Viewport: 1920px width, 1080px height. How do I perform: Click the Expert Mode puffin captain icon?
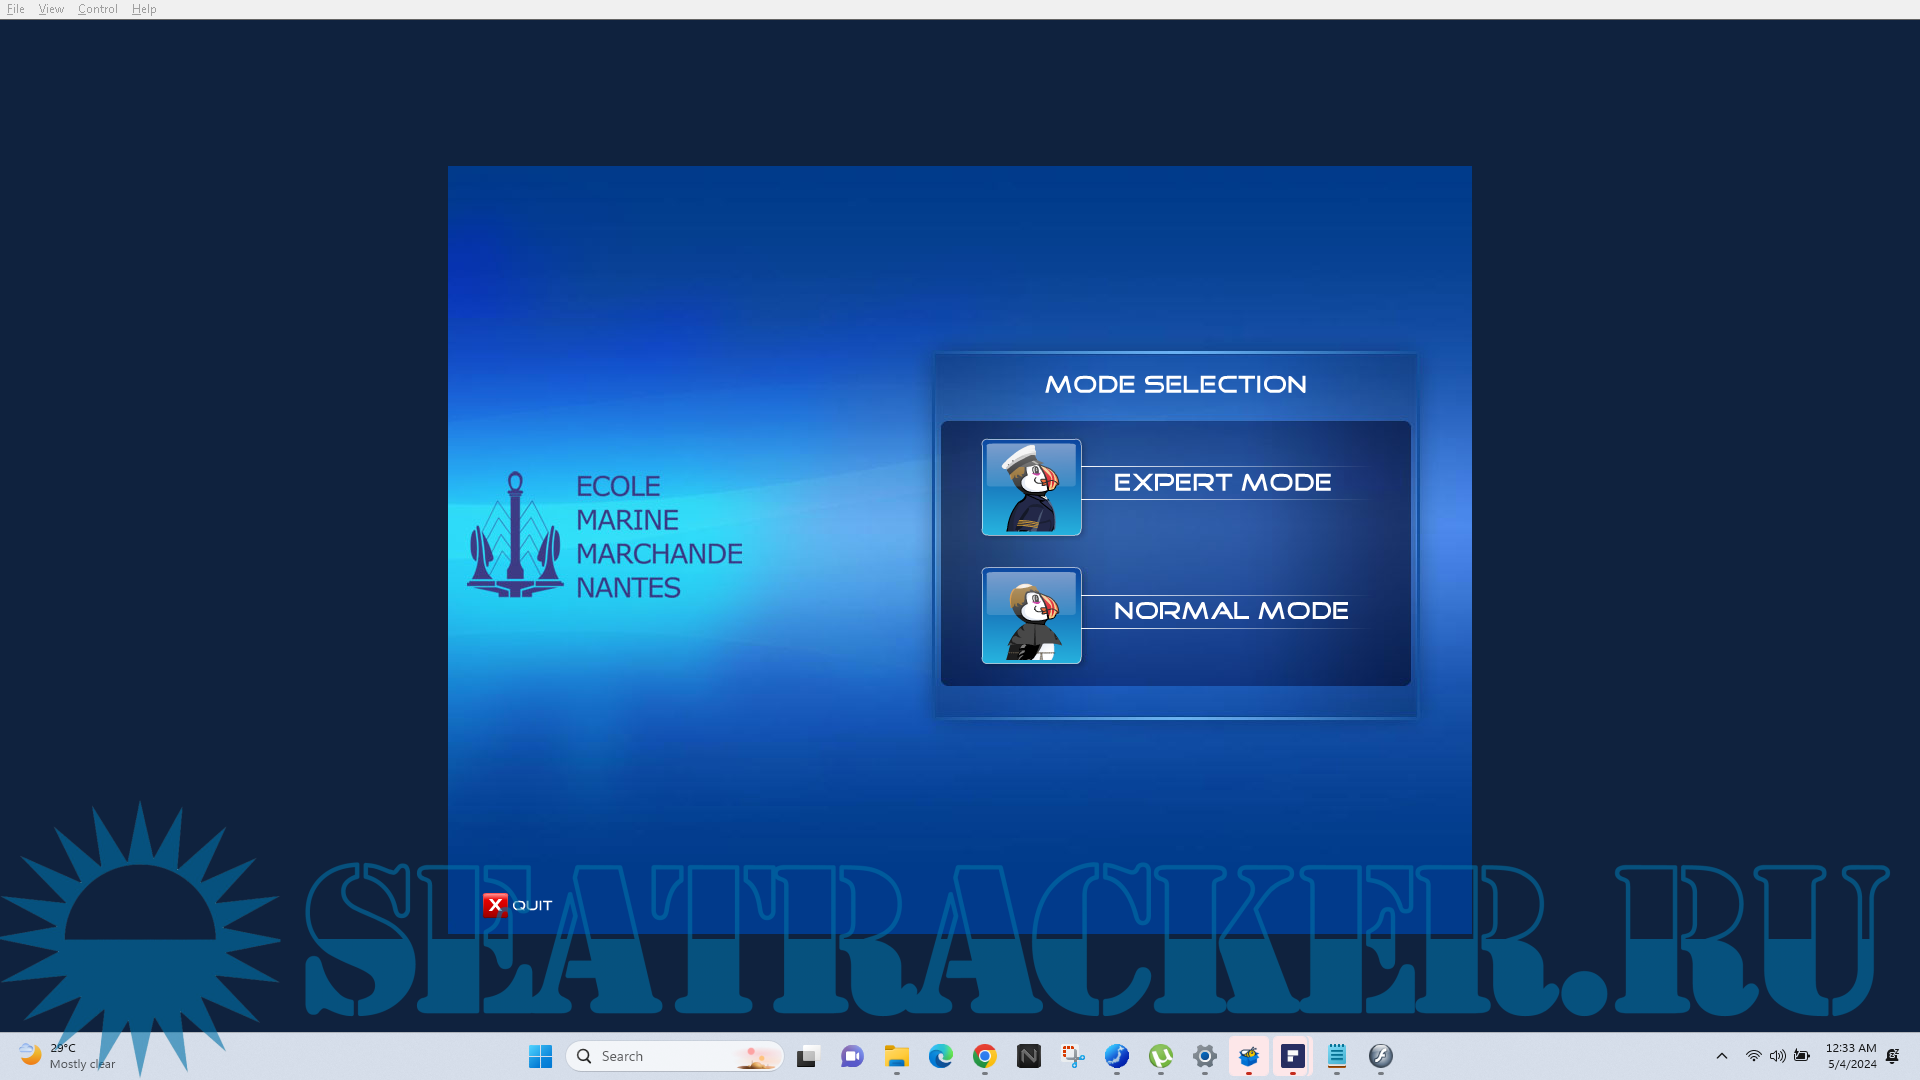tap(1031, 487)
